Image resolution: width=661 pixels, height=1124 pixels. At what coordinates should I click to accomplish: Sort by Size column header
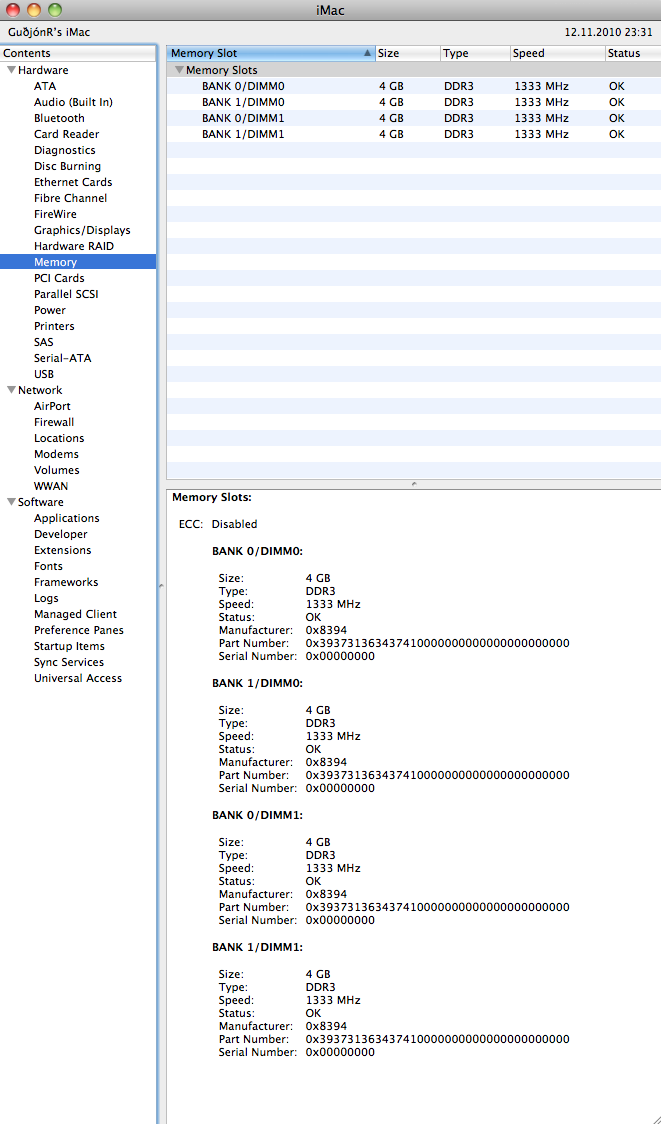pyautogui.click(x=407, y=53)
